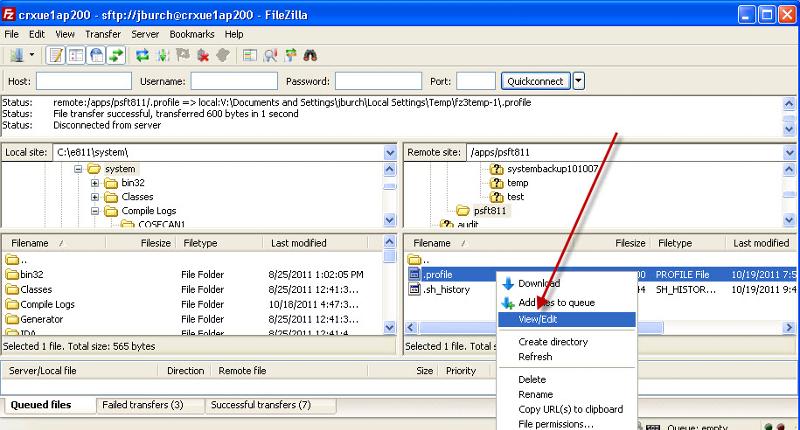Toggle the local directory tree view
800x430 pixels.
tap(76, 55)
